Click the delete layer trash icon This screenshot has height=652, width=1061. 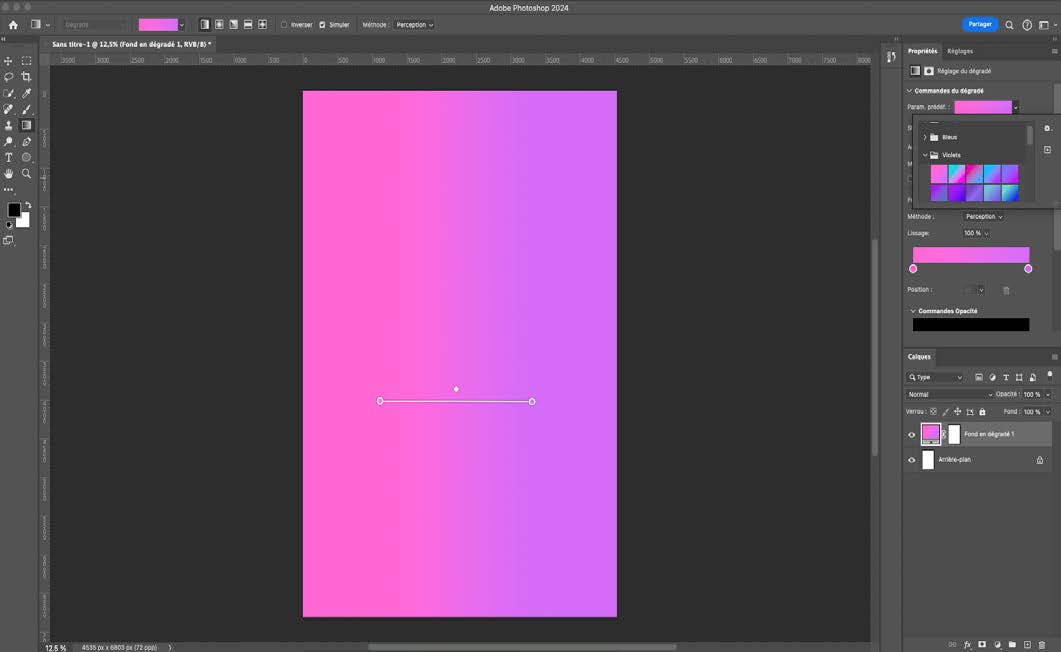1042,645
